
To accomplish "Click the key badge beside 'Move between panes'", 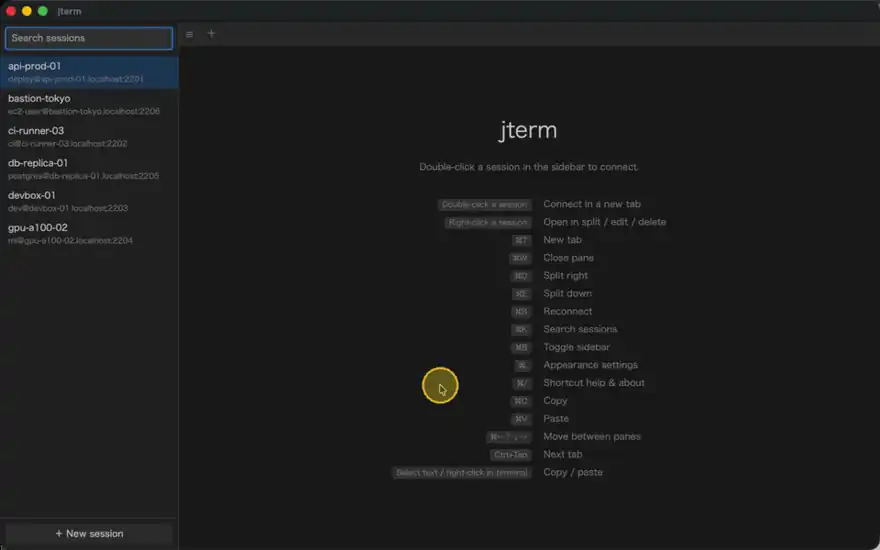I will coord(508,437).
